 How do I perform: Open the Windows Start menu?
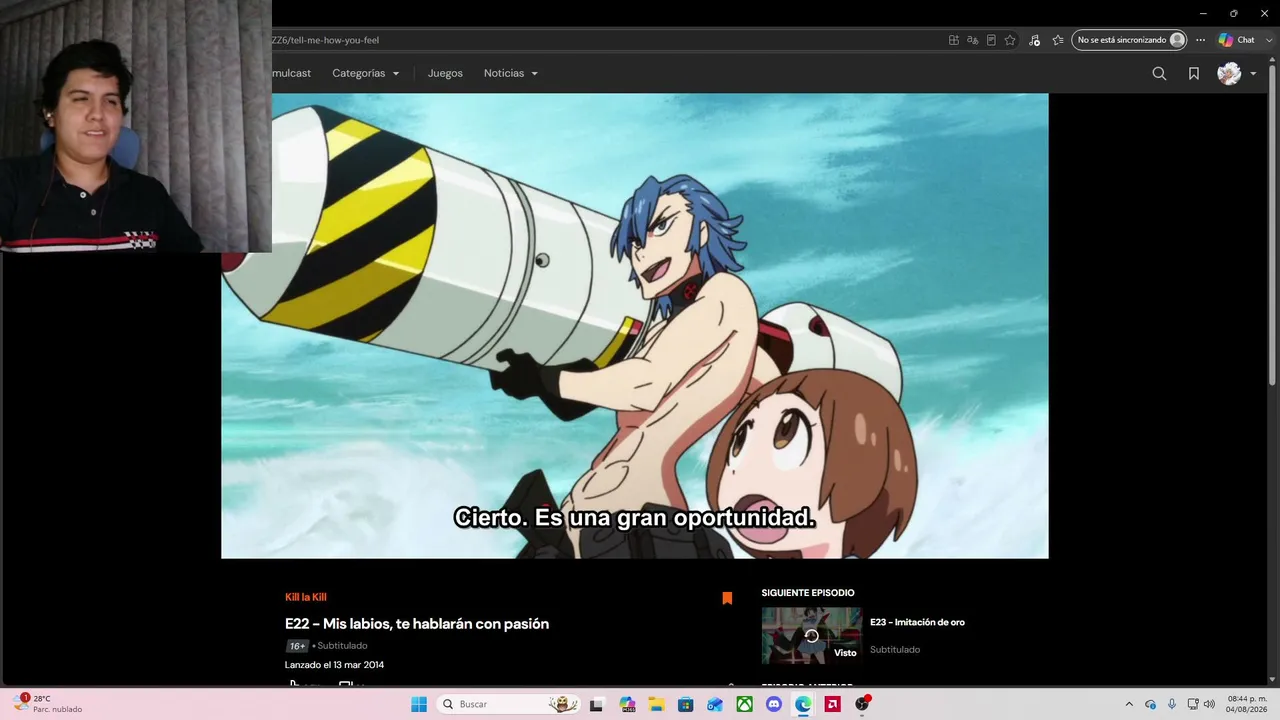(419, 704)
